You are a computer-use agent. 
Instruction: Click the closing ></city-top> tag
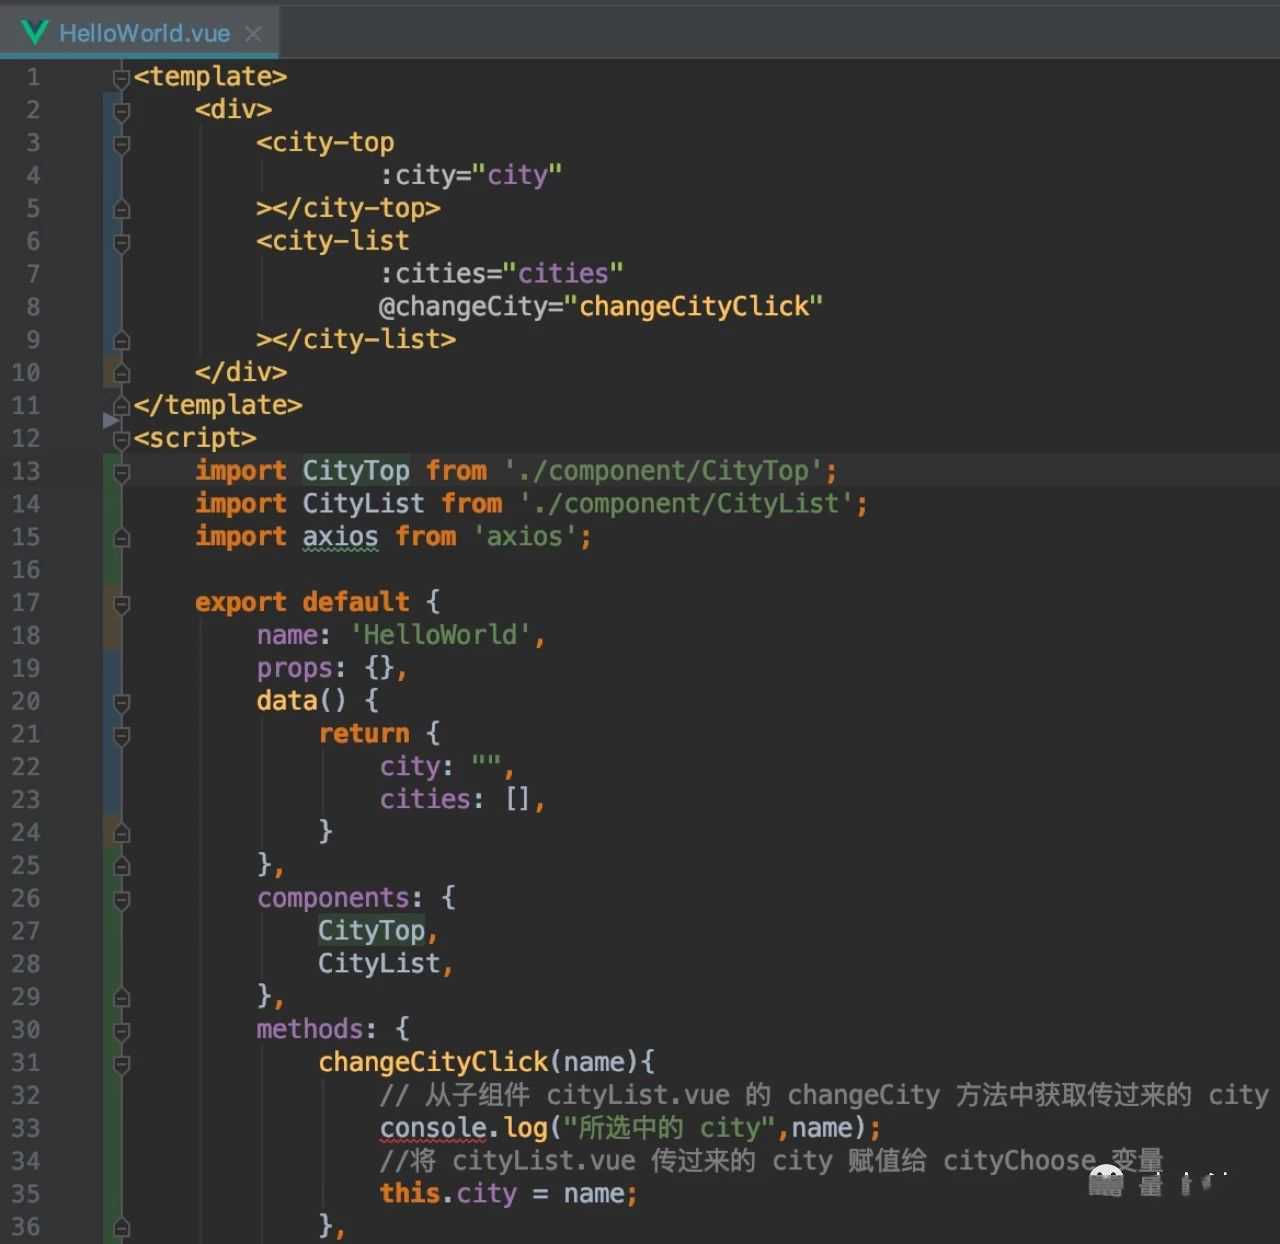[x=348, y=209]
